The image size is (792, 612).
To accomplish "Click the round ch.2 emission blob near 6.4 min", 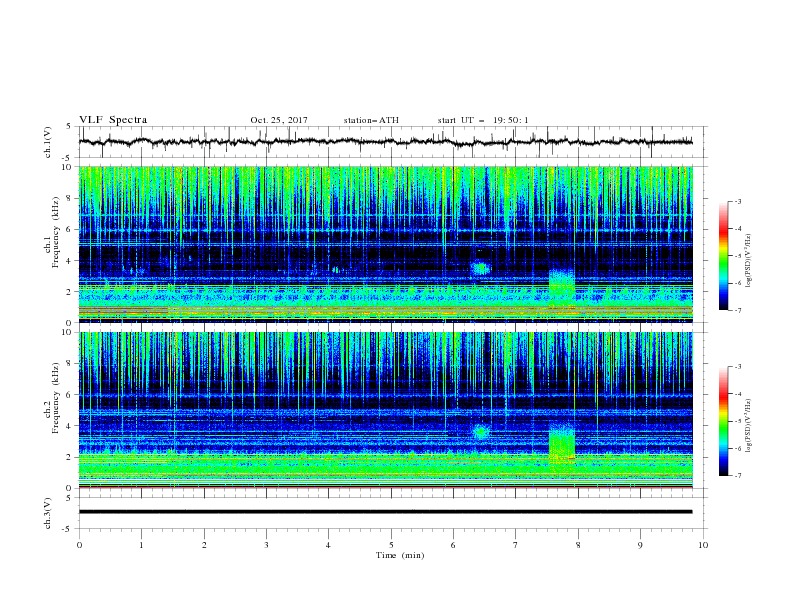I will [480, 432].
